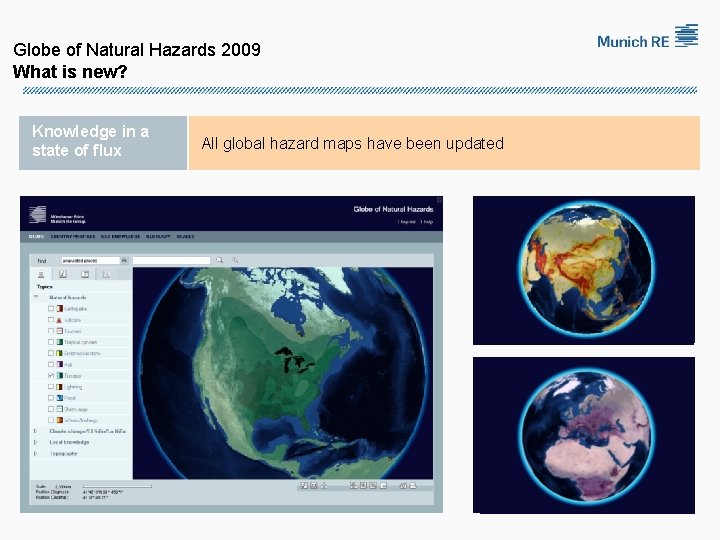The width and height of the screenshot is (720, 540).
Task: Click the Earthquake hazard layer icon
Action: pos(60,309)
